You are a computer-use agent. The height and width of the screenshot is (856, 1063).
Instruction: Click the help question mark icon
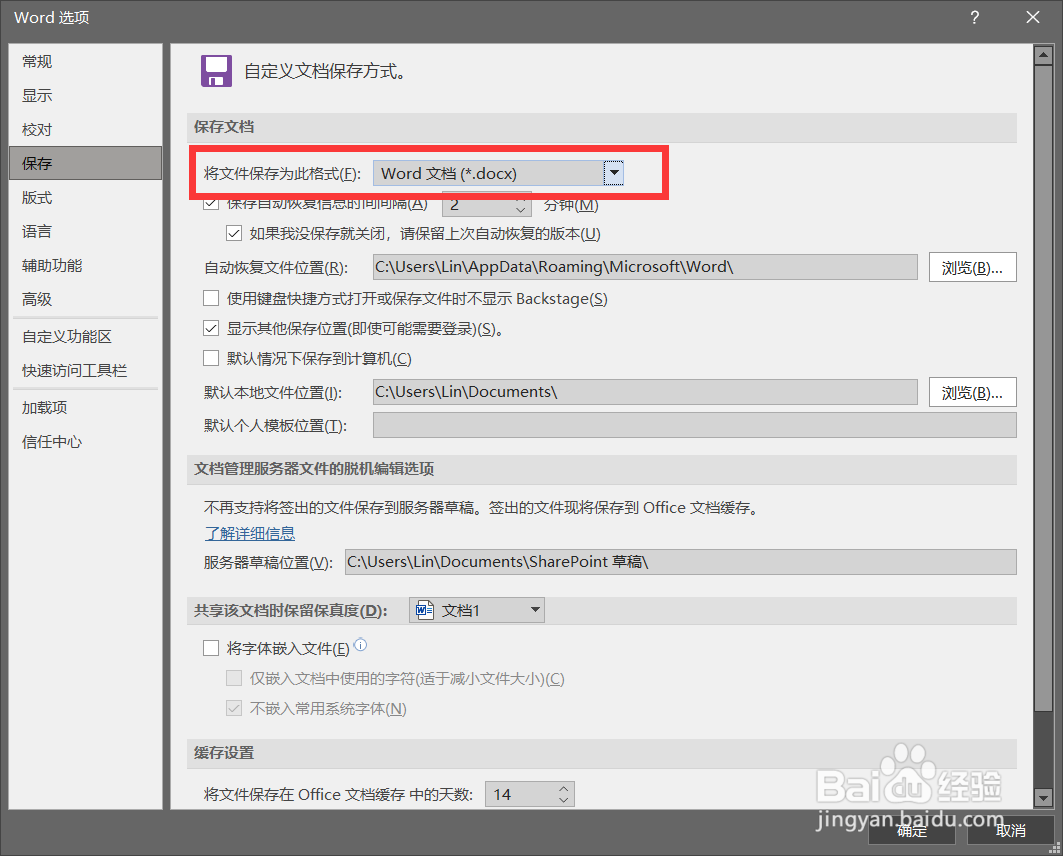(975, 18)
